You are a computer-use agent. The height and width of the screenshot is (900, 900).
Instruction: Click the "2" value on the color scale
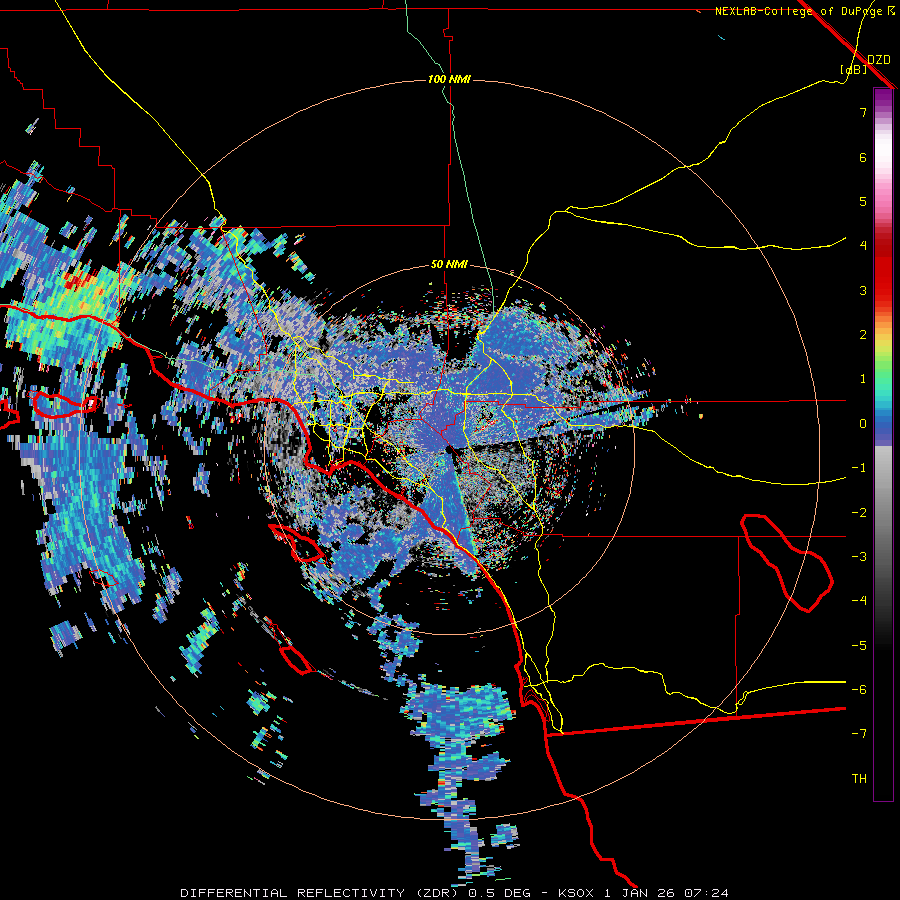(863, 335)
